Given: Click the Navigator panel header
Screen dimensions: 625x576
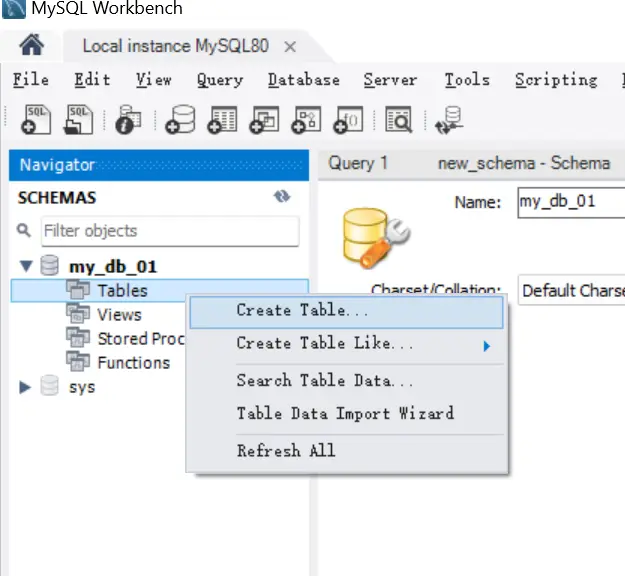Looking at the screenshot, I should tap(159, 165).
